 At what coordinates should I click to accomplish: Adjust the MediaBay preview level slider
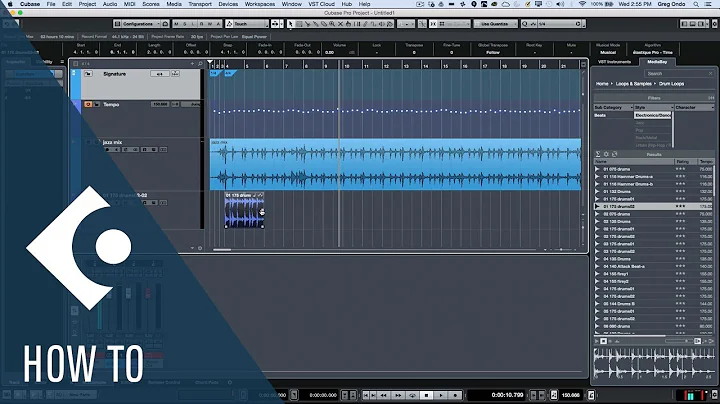point(679,341)
